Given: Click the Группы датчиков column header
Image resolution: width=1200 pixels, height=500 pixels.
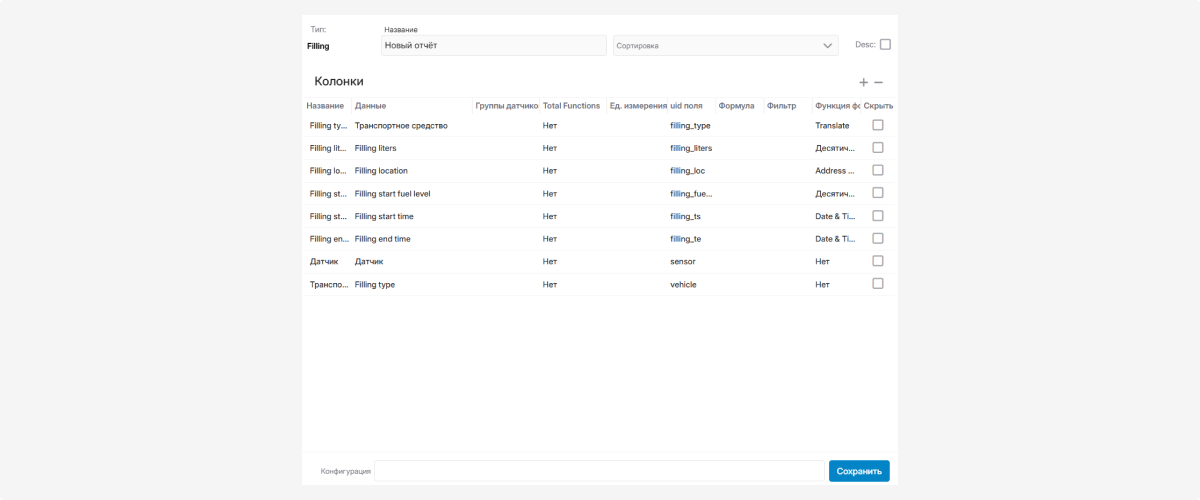Looking at the screenshot, I should 506,105.
